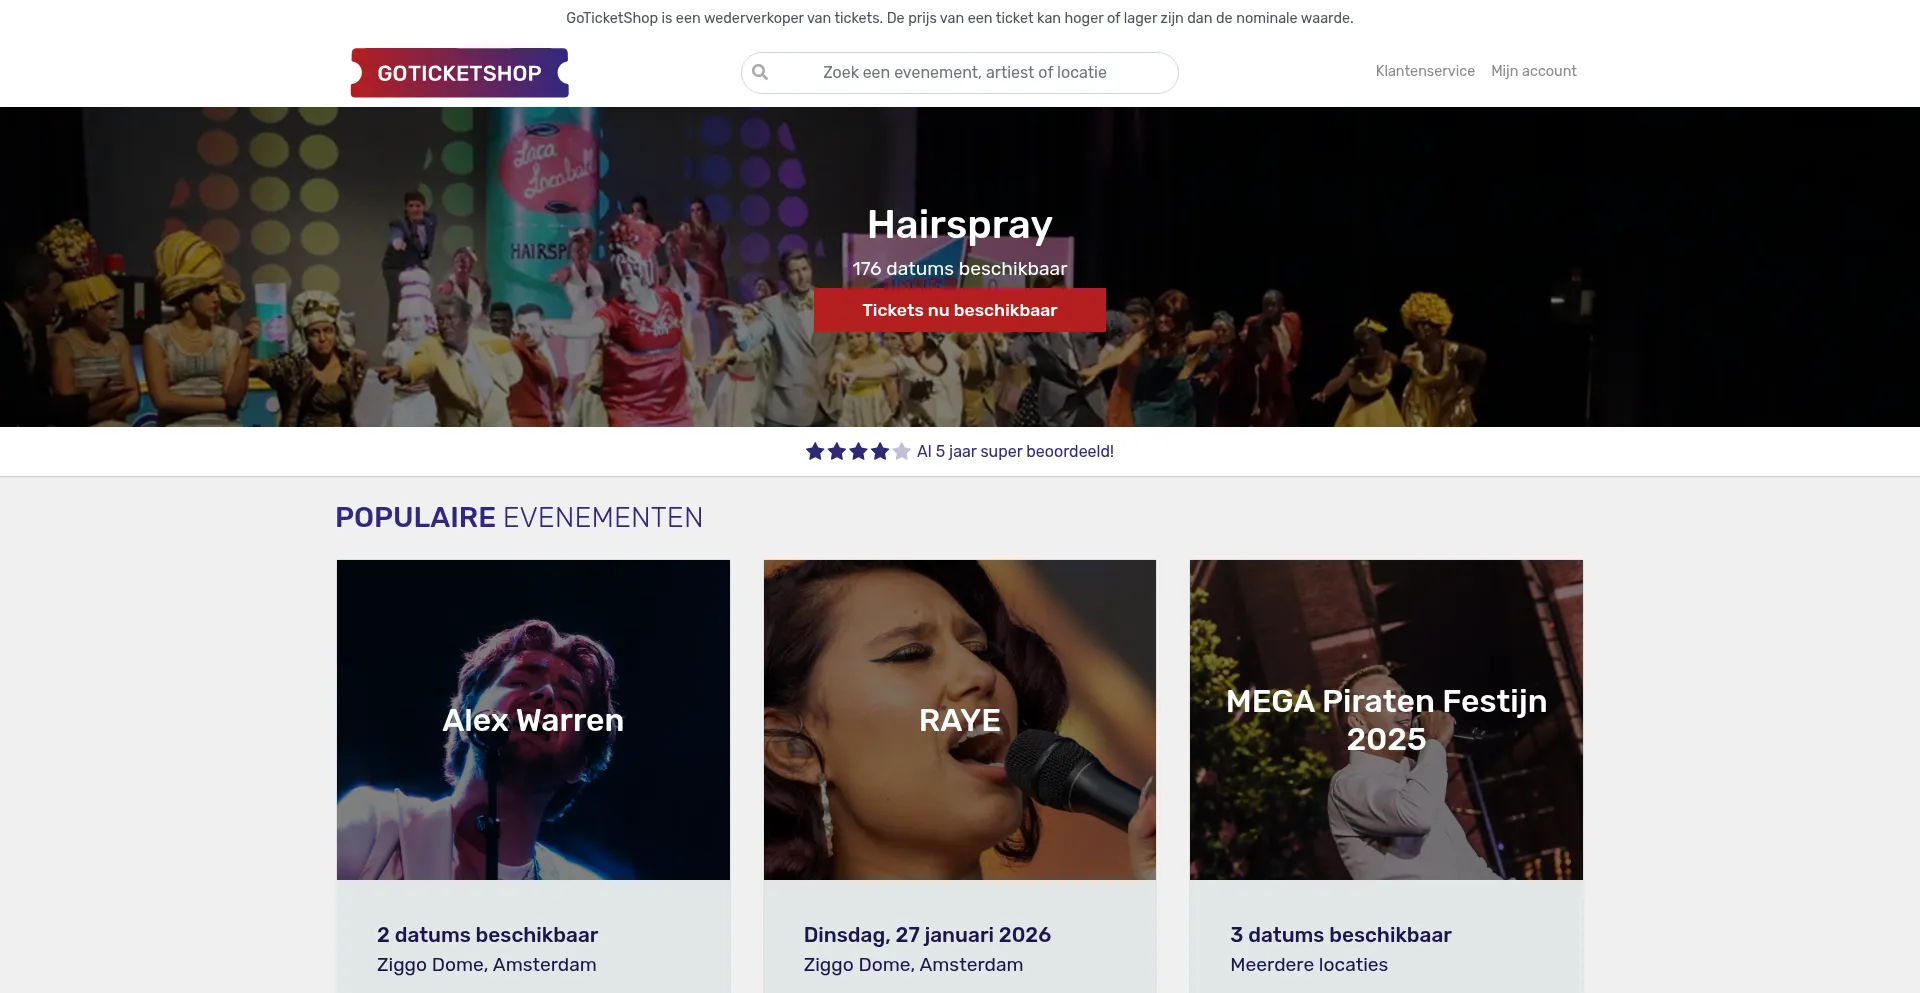1920x993 pixels.
Task: Select the RAYE date Dinsdag 27 januari 2026
Action: click(x=927, y=935)
